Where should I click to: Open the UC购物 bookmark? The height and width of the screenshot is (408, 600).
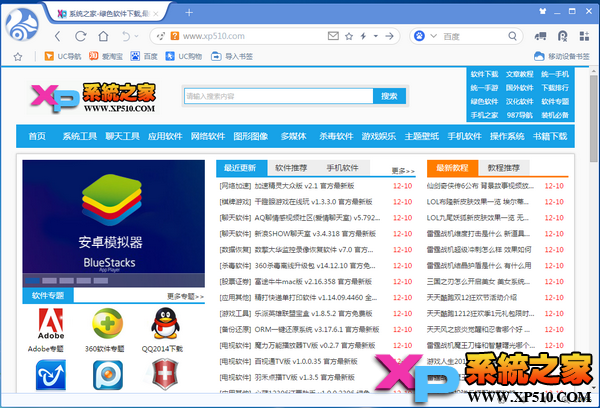coord(184,56)
